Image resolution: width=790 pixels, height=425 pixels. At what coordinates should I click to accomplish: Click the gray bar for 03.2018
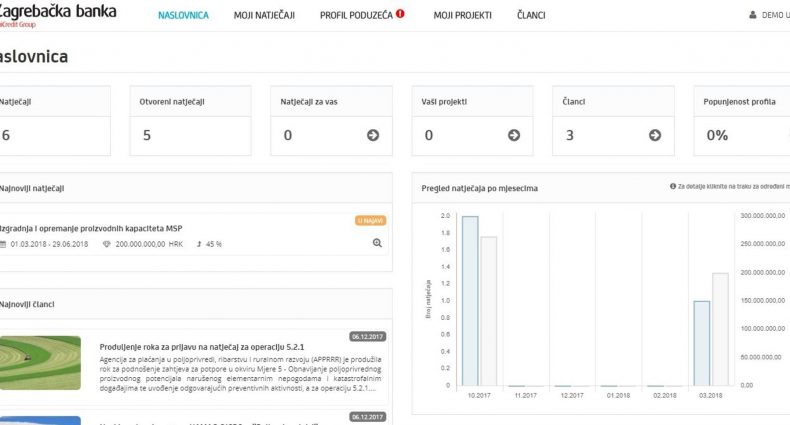tap(720, 329)
